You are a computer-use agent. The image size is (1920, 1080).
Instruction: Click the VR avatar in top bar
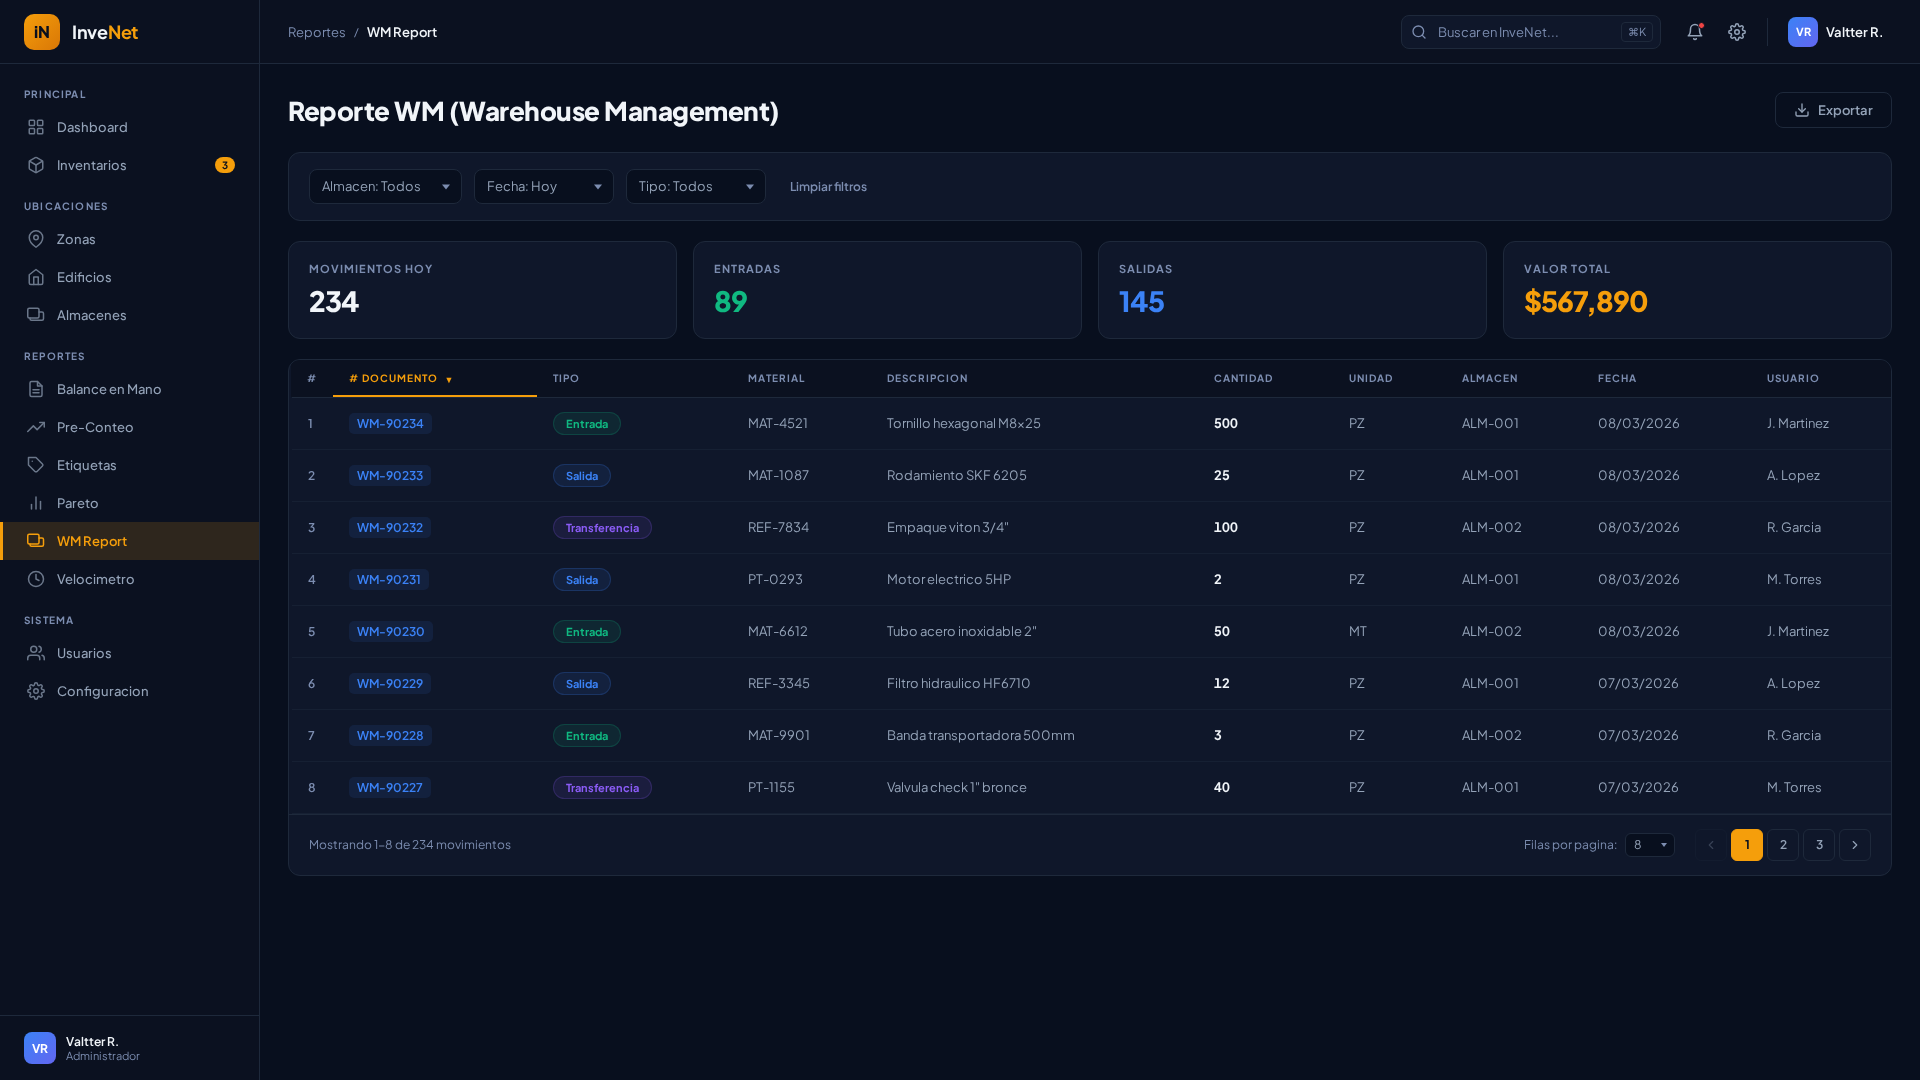pyautogui.click(x=1802, y=32)
